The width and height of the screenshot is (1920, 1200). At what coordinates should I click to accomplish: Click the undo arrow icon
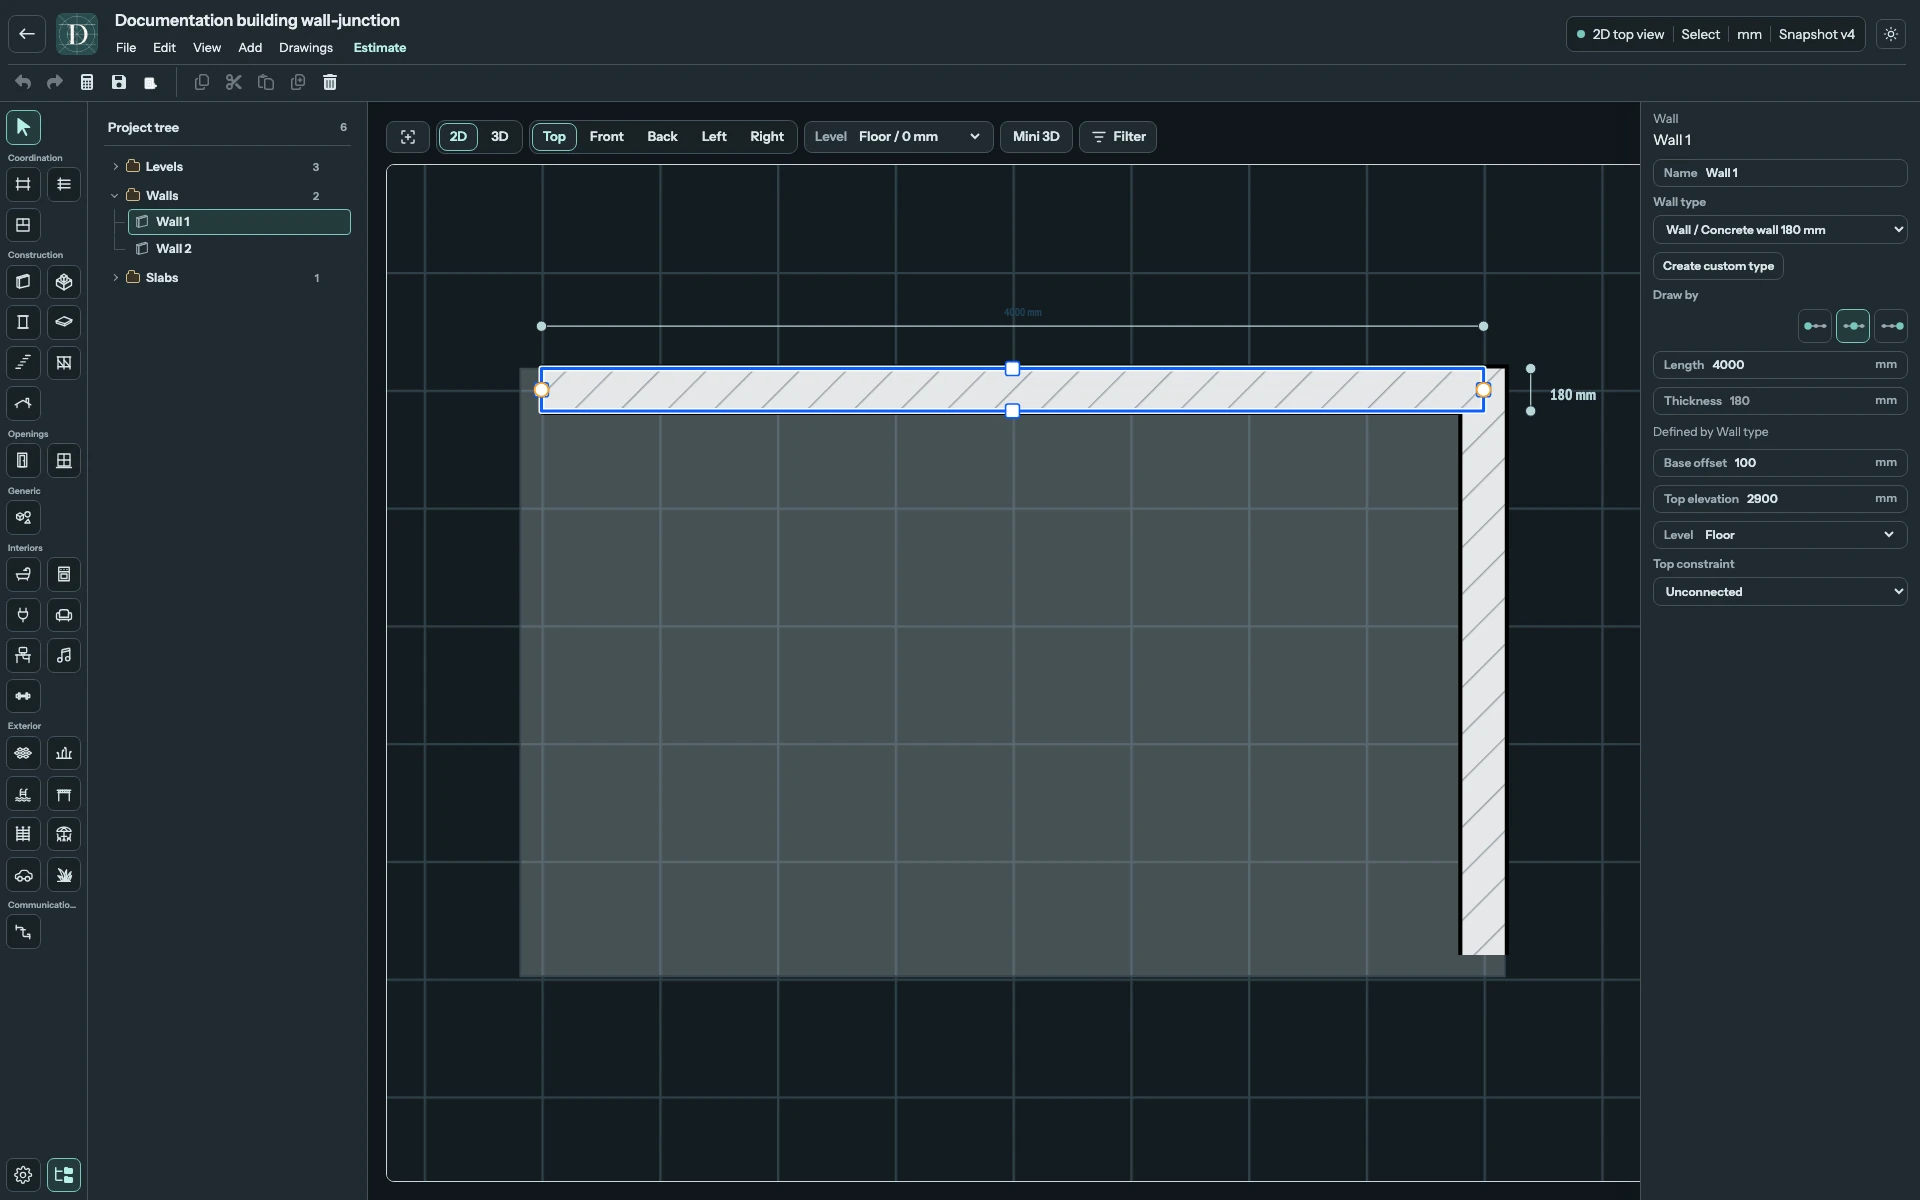23,82
